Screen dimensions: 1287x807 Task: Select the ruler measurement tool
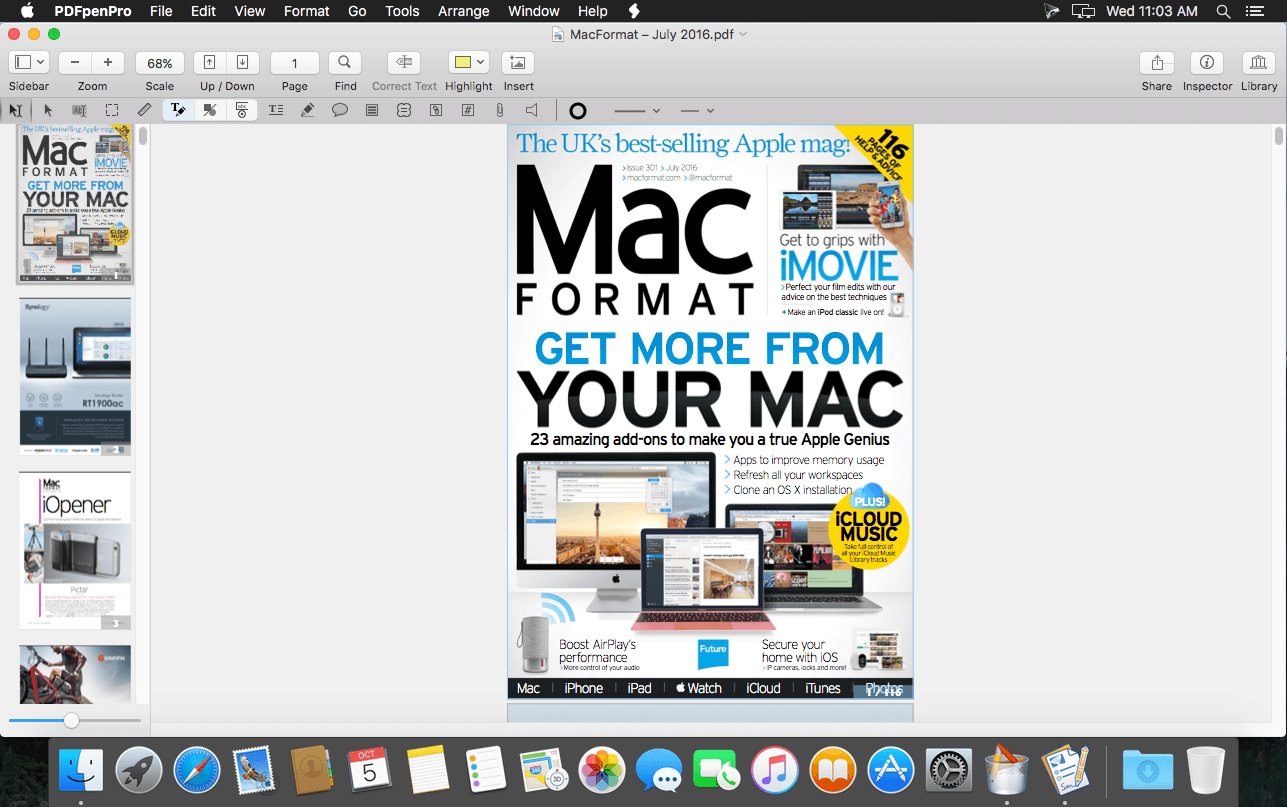coord(144,110)
